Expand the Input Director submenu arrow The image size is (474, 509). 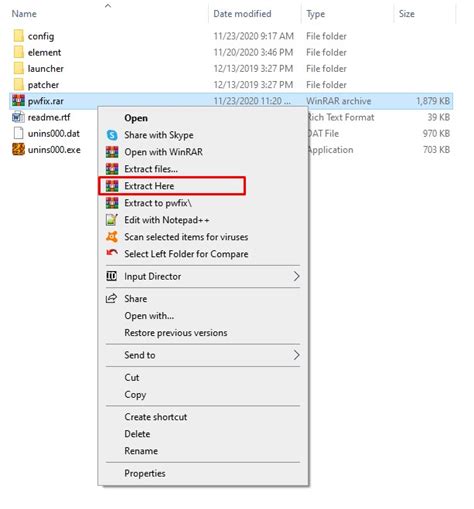(296, 276)
